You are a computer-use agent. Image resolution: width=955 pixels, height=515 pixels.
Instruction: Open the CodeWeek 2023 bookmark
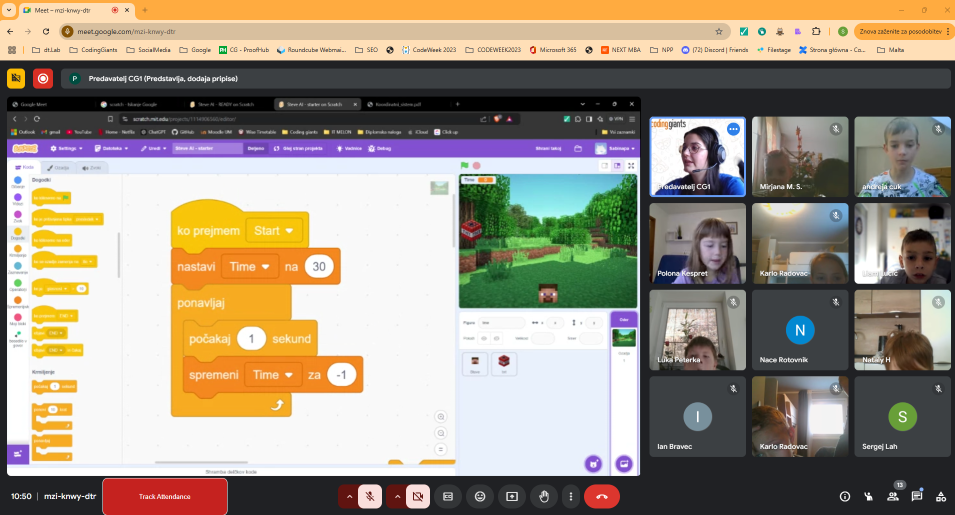(x=428, y=49)
